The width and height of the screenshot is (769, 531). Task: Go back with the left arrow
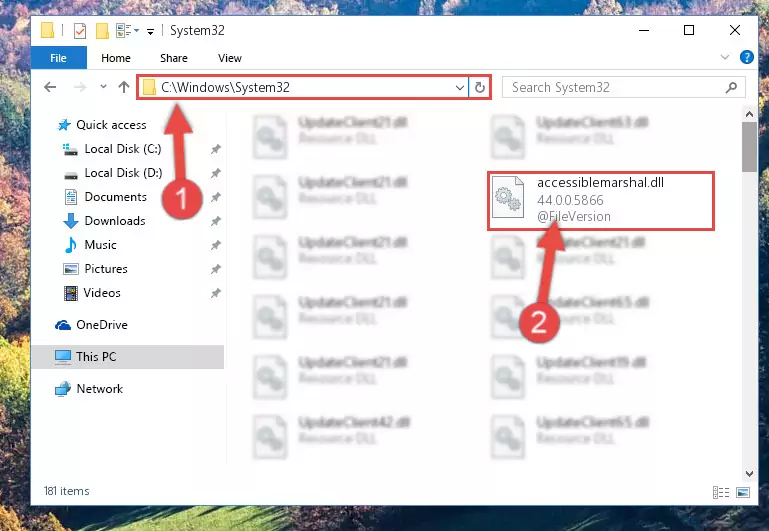50,87
